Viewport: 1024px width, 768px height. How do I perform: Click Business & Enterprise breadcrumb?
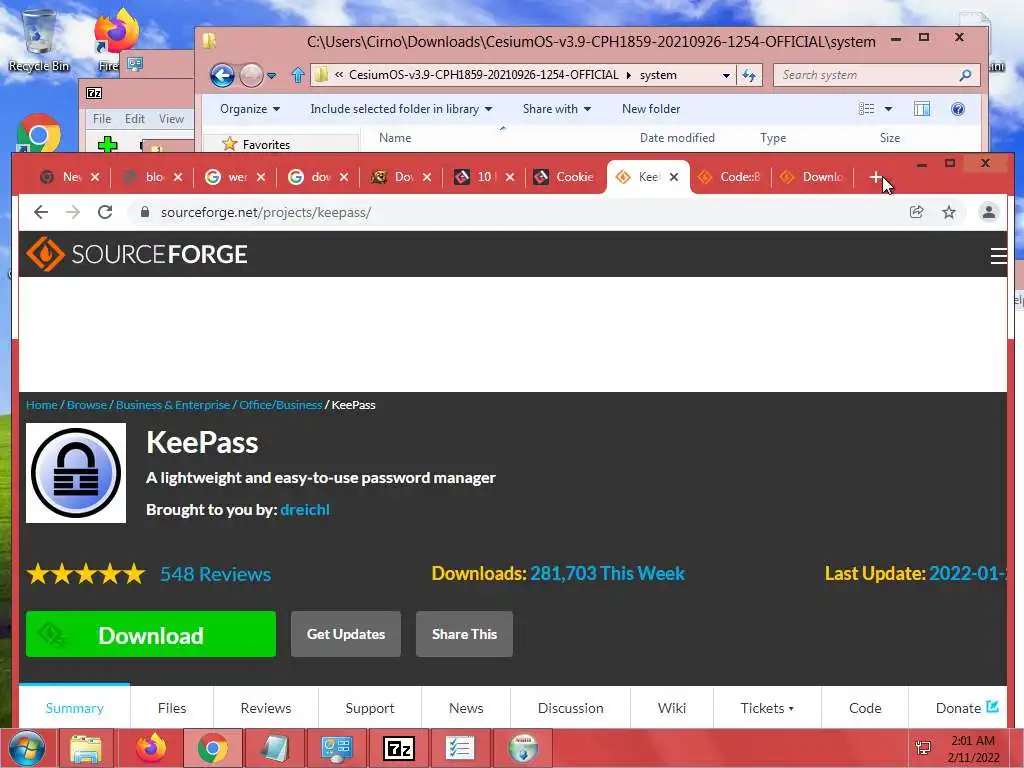[173, 405]
